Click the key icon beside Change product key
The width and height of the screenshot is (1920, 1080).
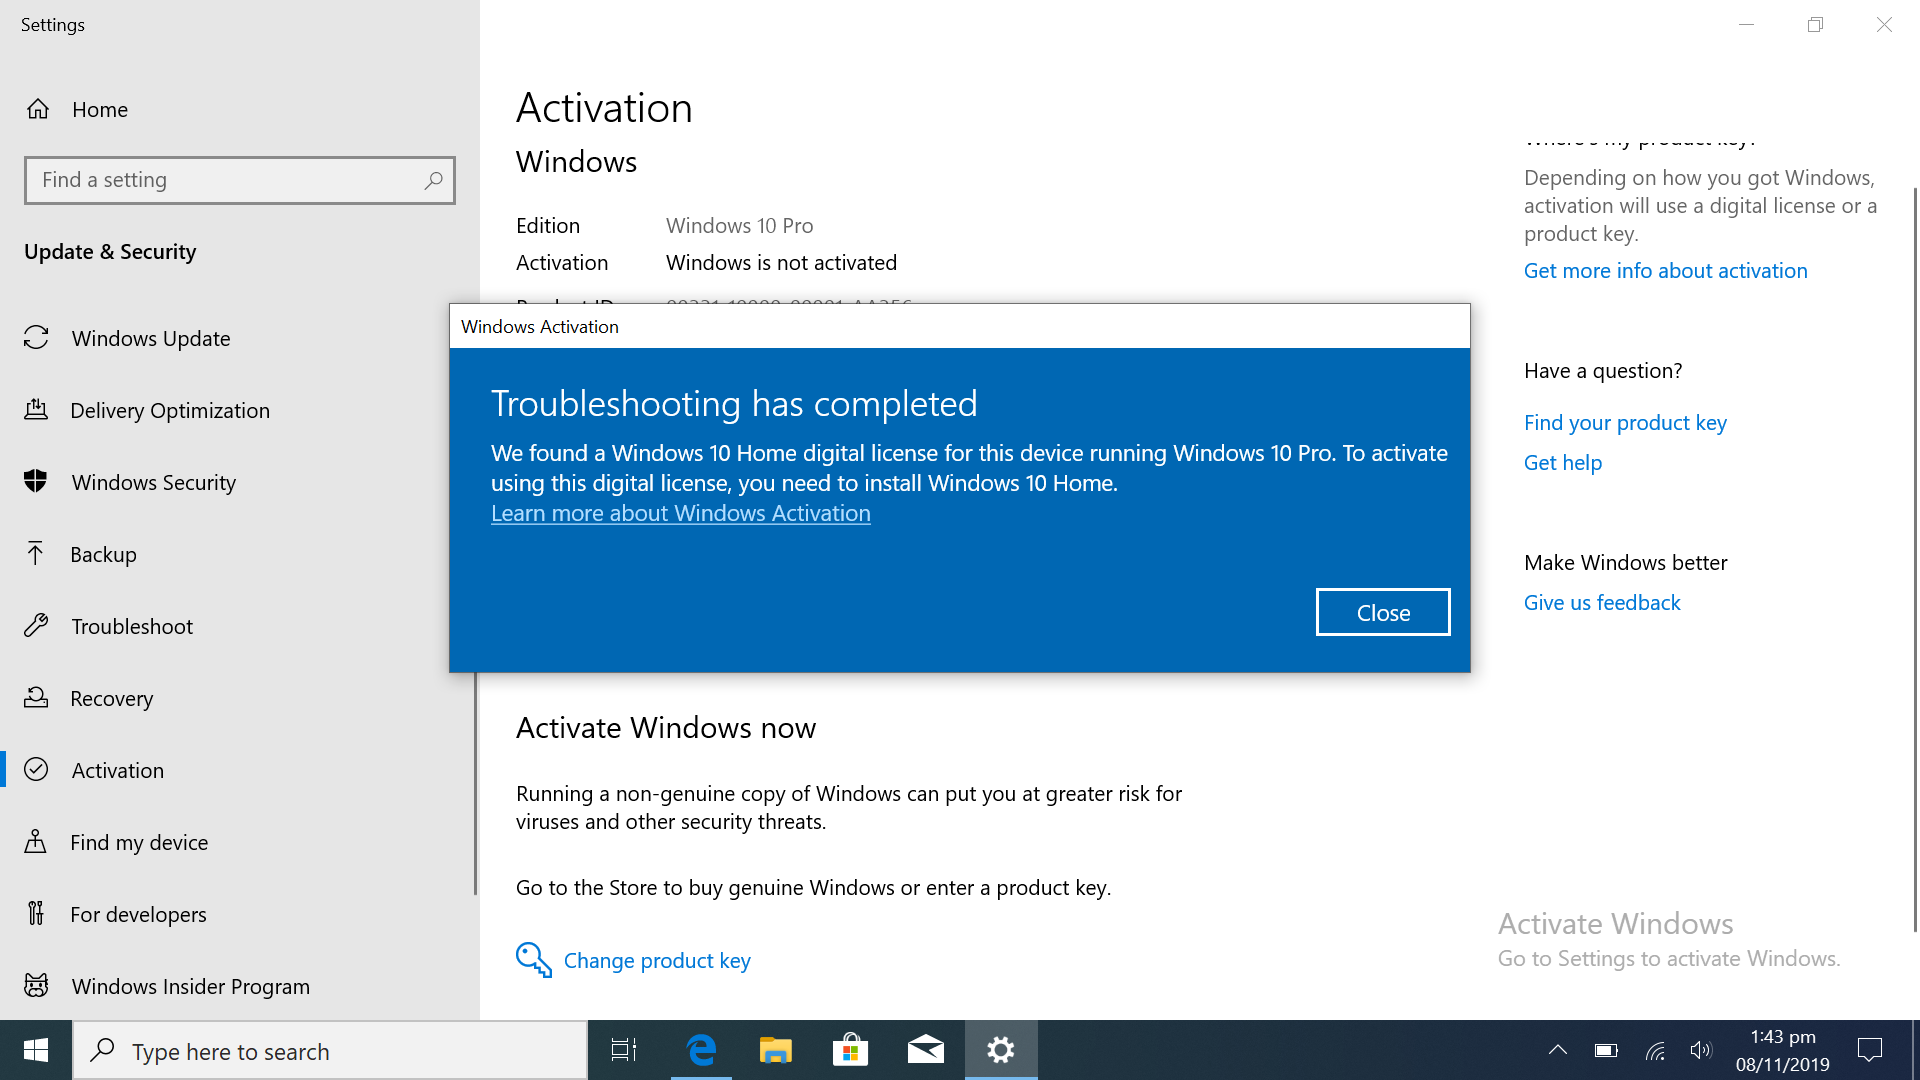click(x=533, y=960)
